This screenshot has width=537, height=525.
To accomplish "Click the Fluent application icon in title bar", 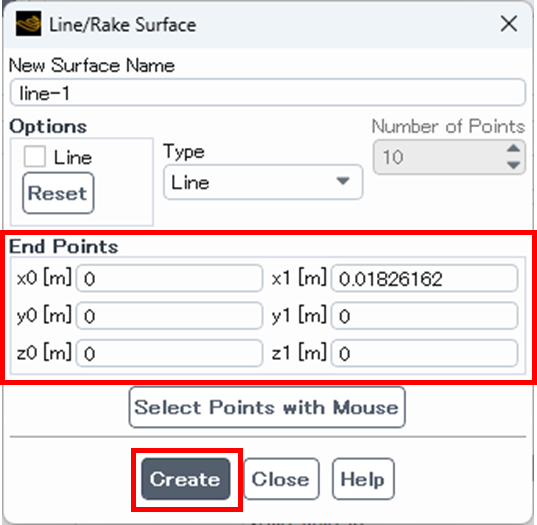I will tap(28, 24).
